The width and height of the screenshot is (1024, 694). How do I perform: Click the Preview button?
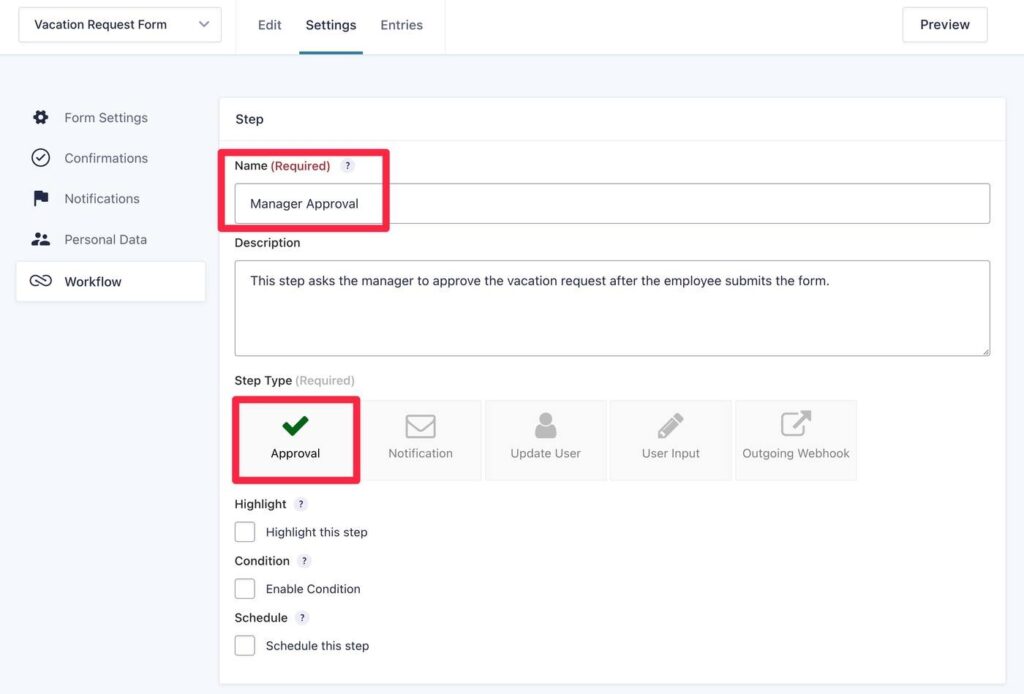(944, 24)
